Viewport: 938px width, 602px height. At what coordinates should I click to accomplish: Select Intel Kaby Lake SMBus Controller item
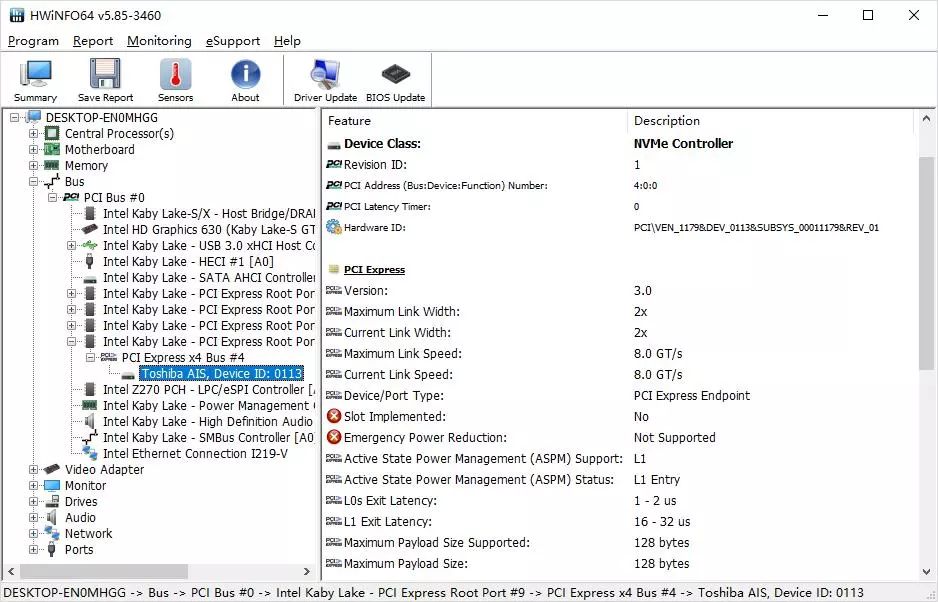tap(209, 437)
